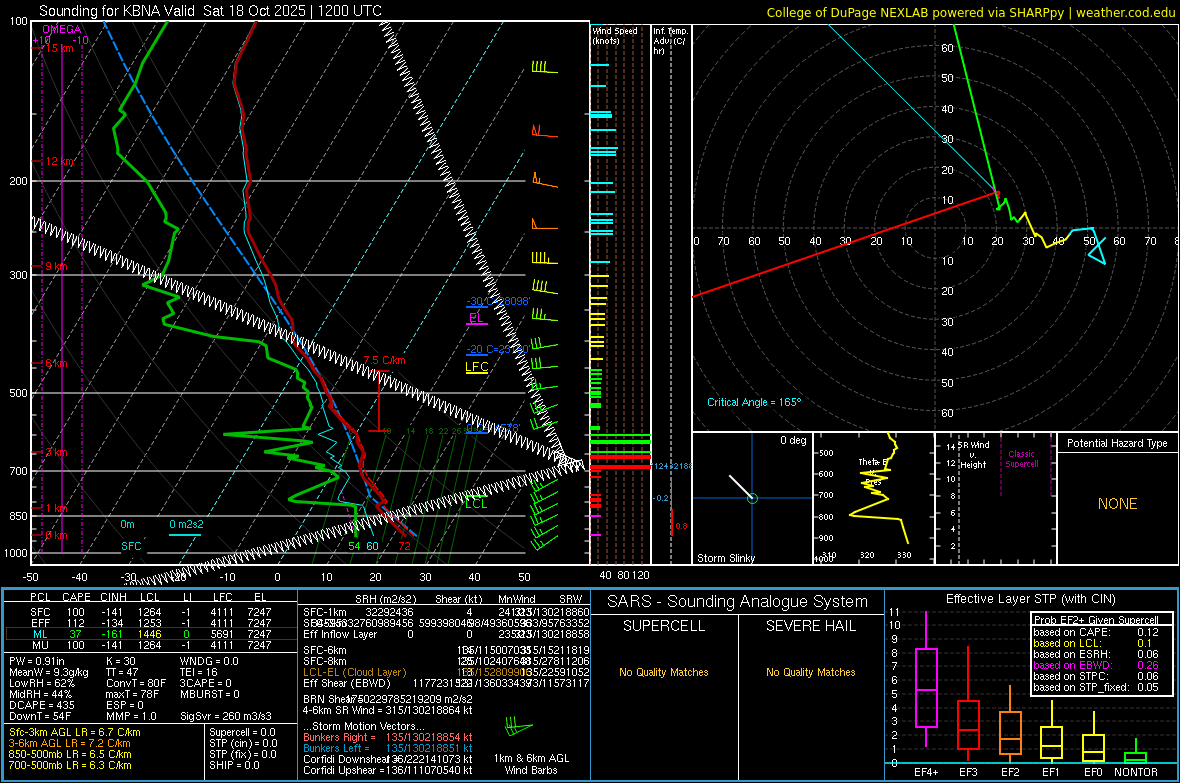
Task: Click the '700-500mb LR = 6.3 C/km' line
Action: pyautogui.click(x=70, y=765)
